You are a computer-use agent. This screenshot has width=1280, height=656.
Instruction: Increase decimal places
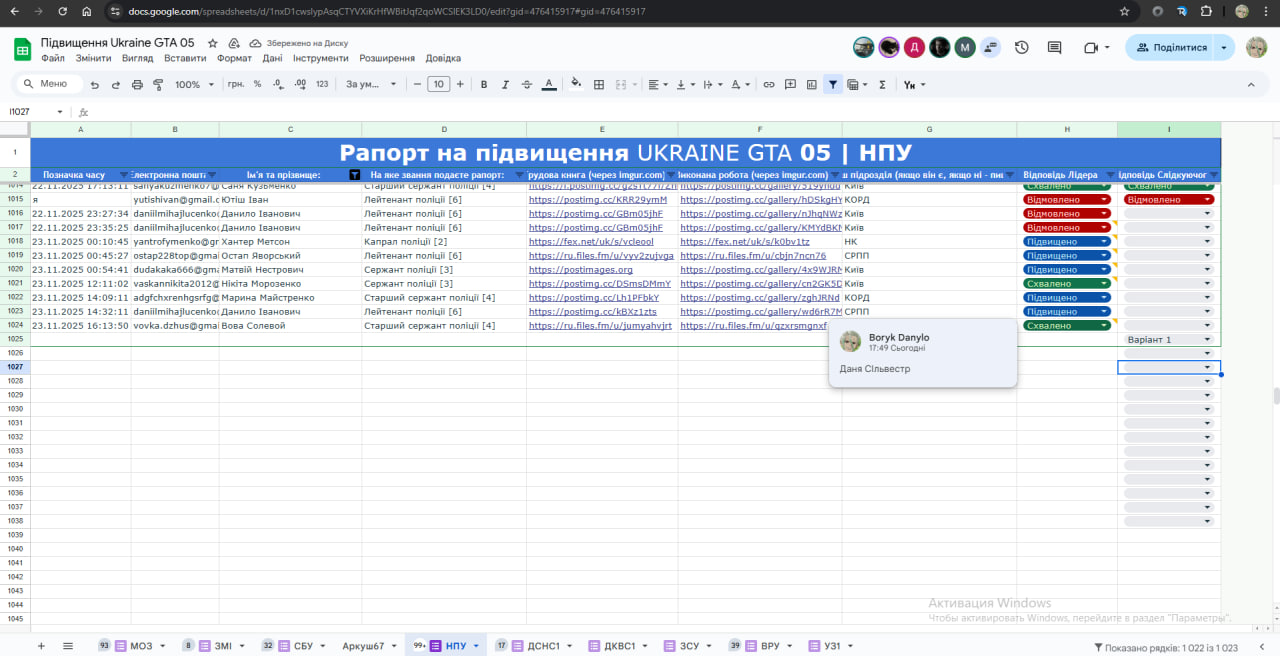tap(299, 85)
